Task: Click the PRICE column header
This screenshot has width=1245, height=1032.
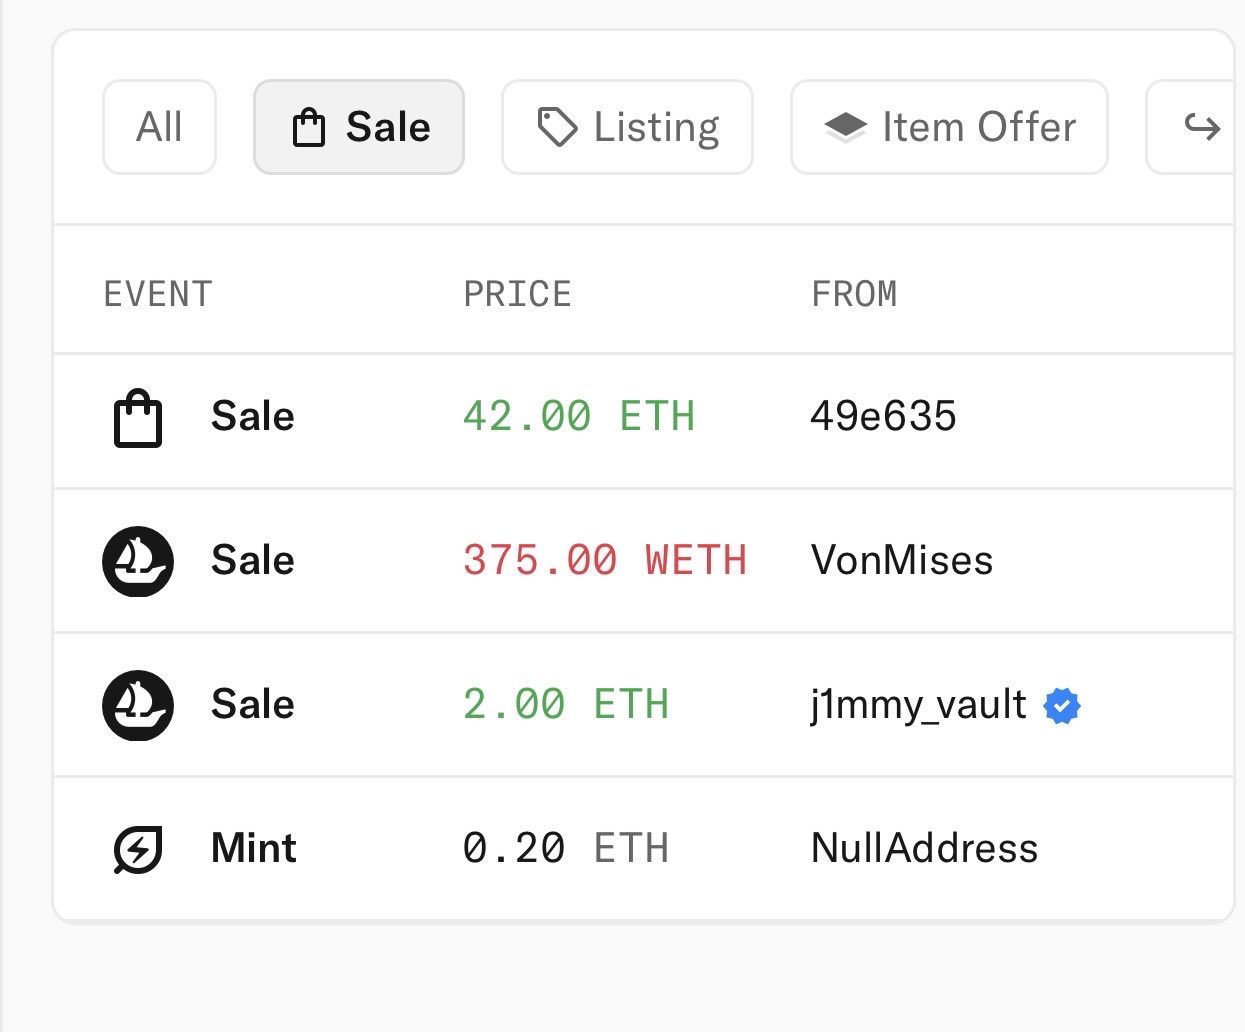Action: pyautogui.click(x=517, y=294)
